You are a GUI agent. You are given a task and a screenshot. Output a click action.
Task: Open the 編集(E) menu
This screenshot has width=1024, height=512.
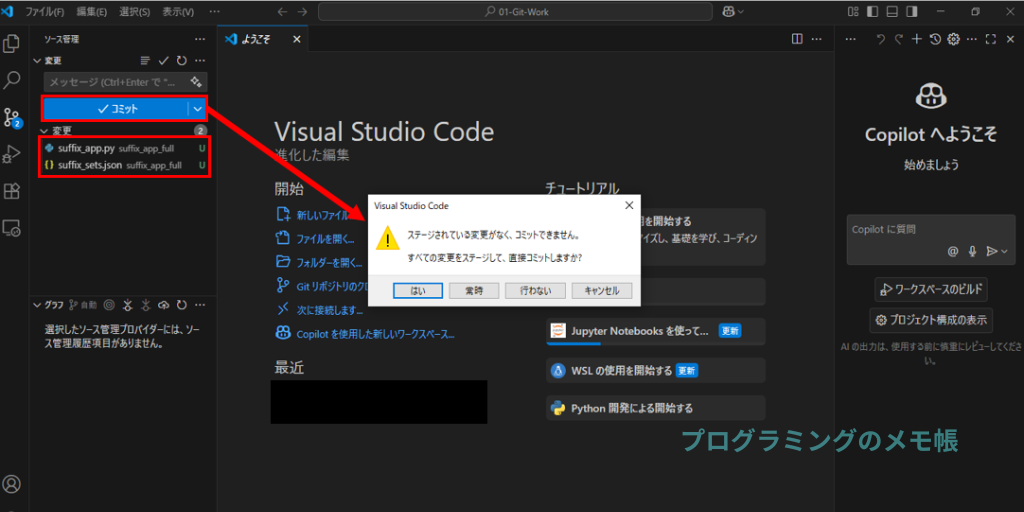pyautogui.click(x=92, y=12)
